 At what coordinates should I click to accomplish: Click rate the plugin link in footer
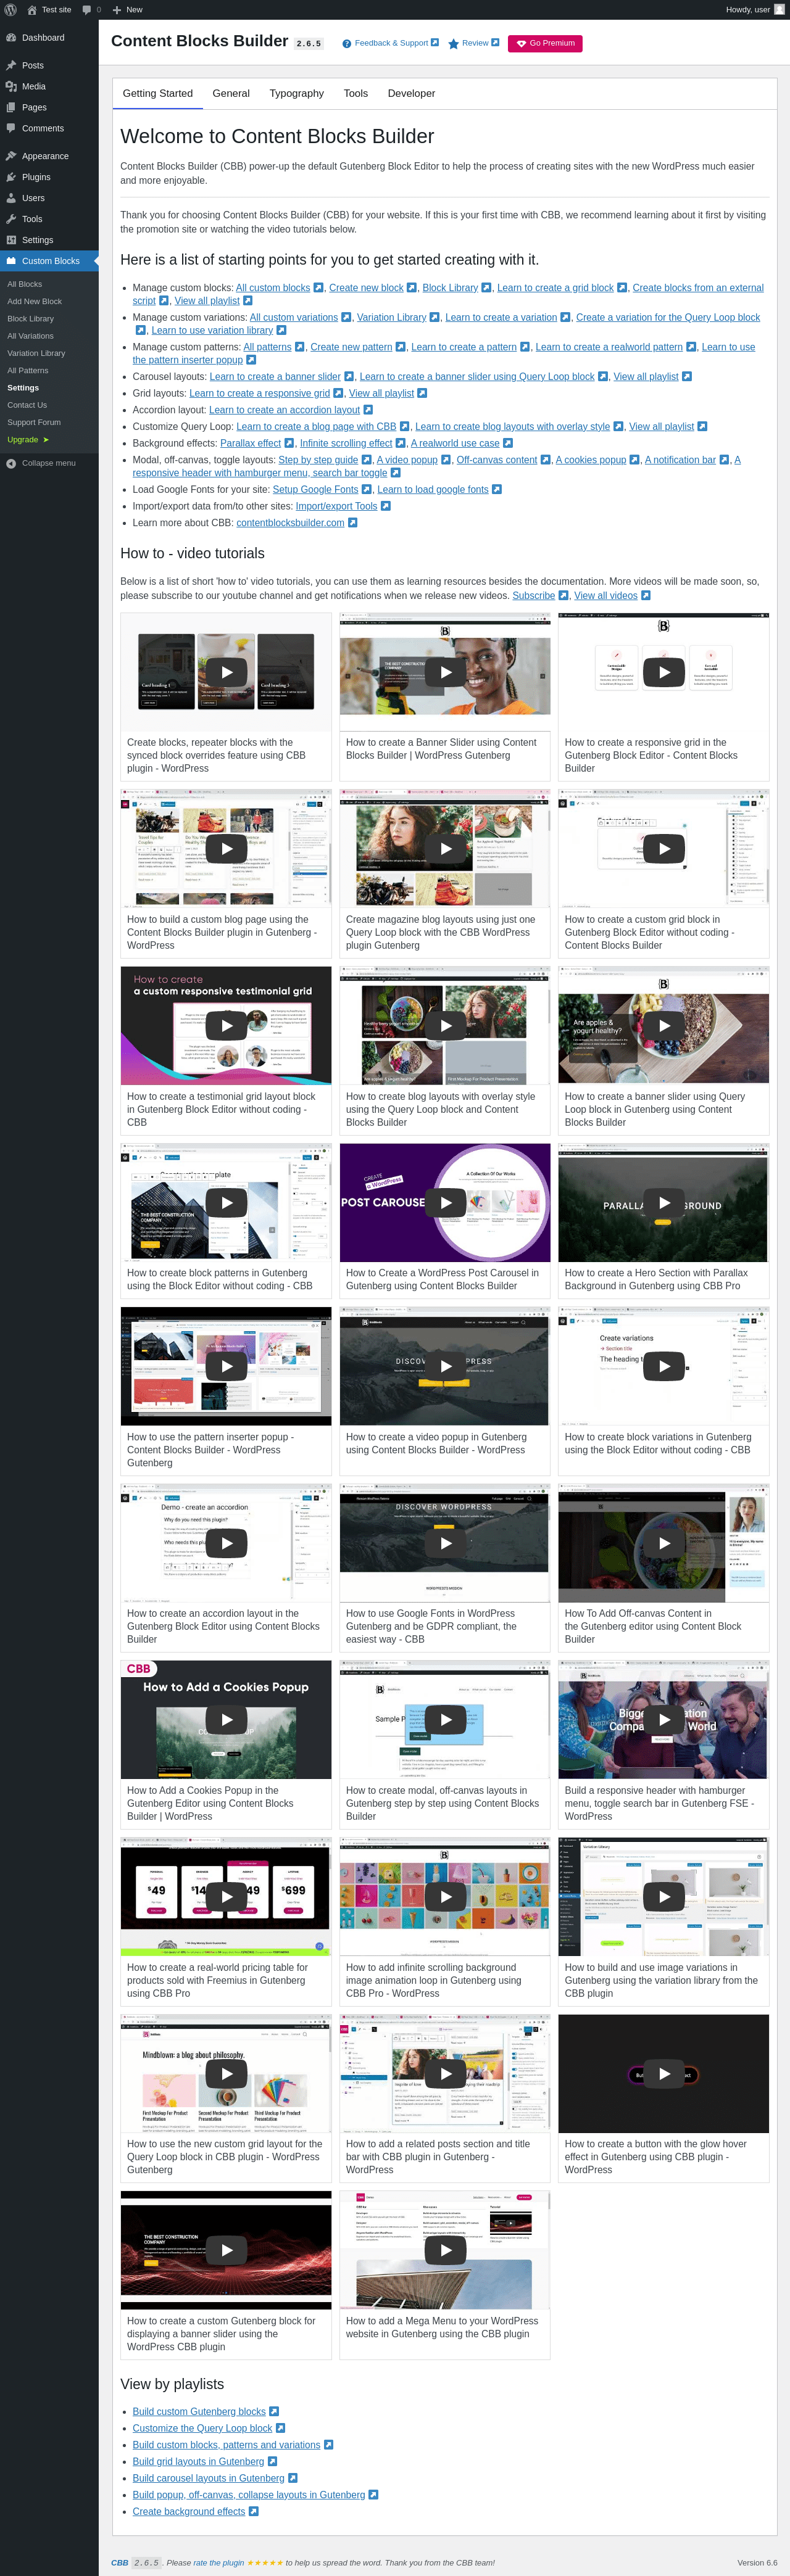(219, 2563)
